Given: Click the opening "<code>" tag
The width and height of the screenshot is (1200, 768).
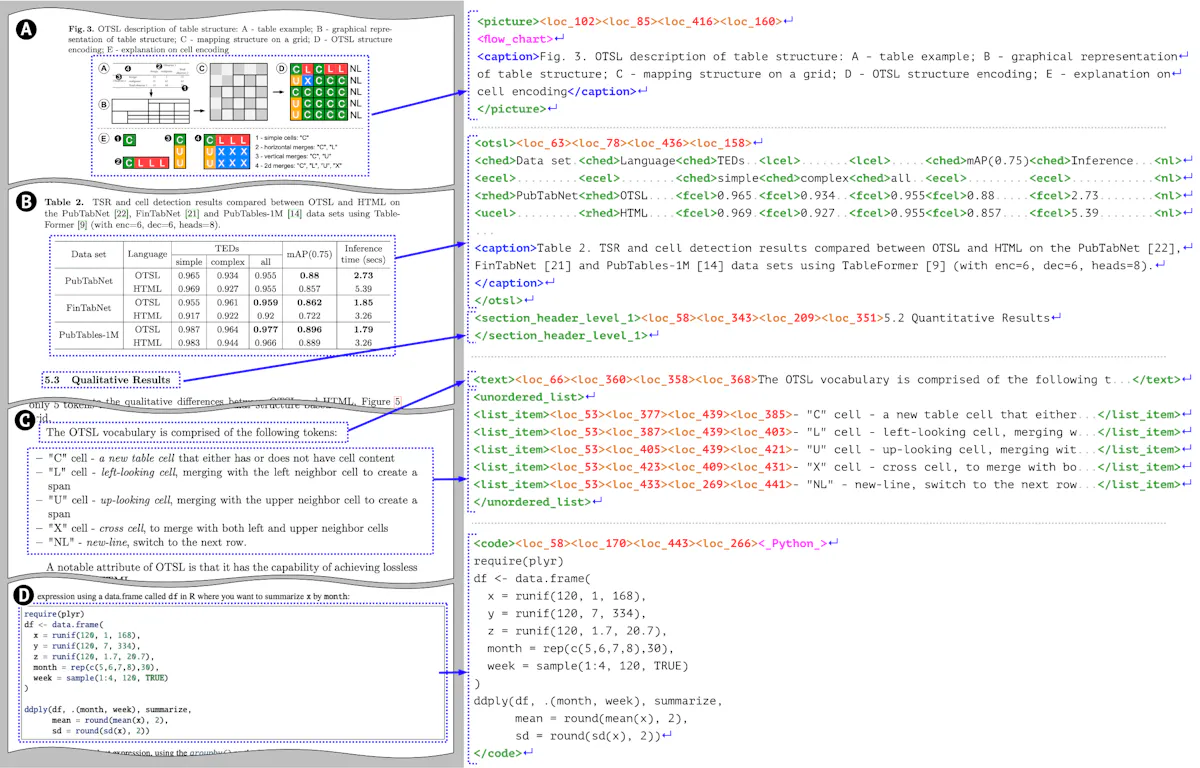Looking at the screenshot, I should click(496, 544).
